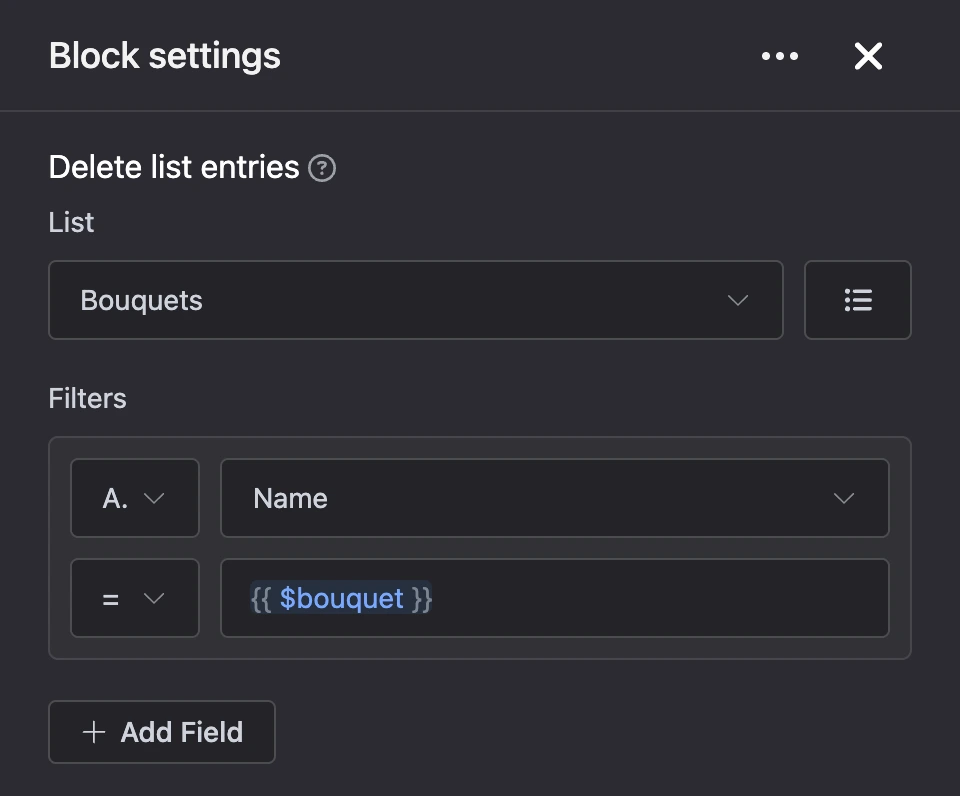
Task: Open the A. field type dropdown
Action: (x=135, y=498)
